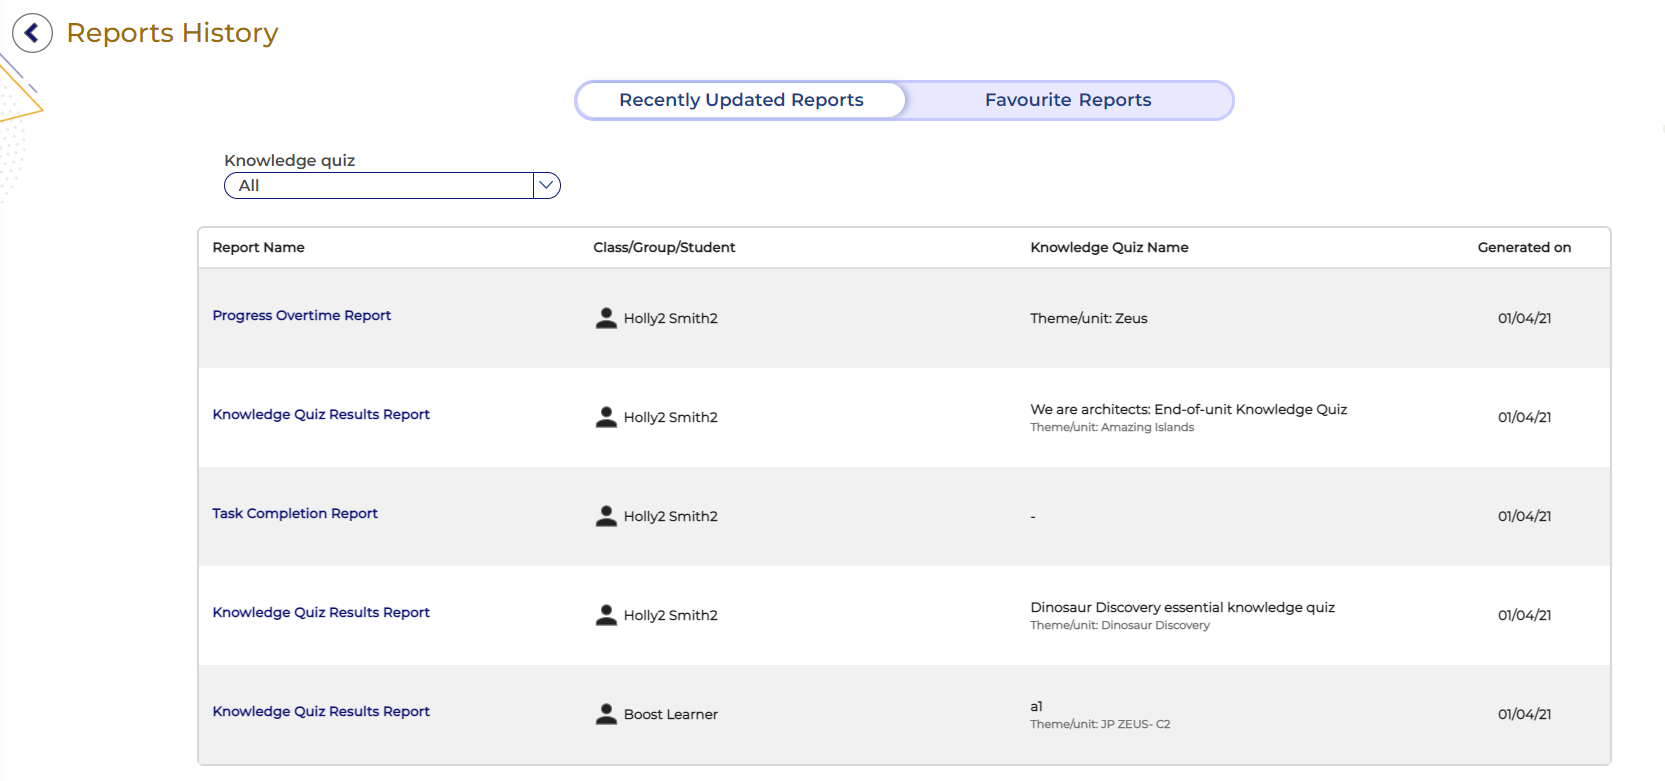Click the Report Name column header
The width and height of the screenshot is (1665, 781).
click(x=258, y=247)
